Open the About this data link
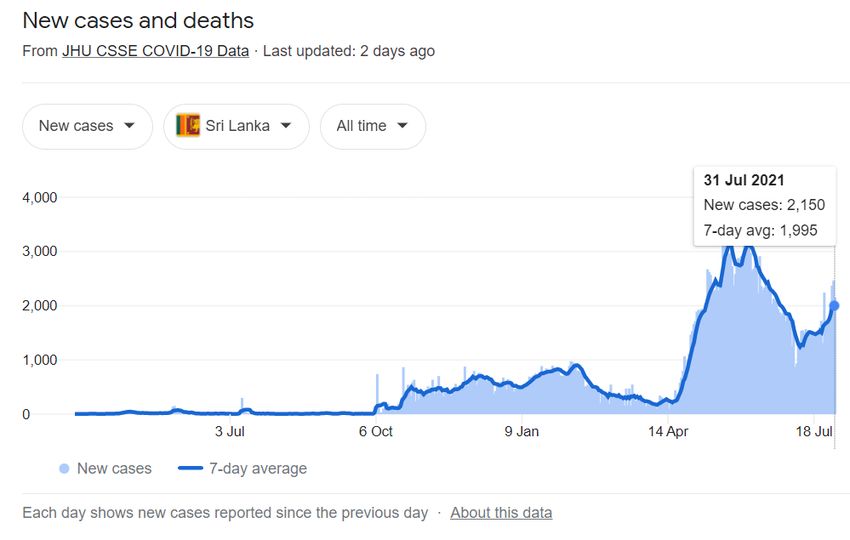The height and width of the screenshot is (540, 850). (x=501, y=513)
